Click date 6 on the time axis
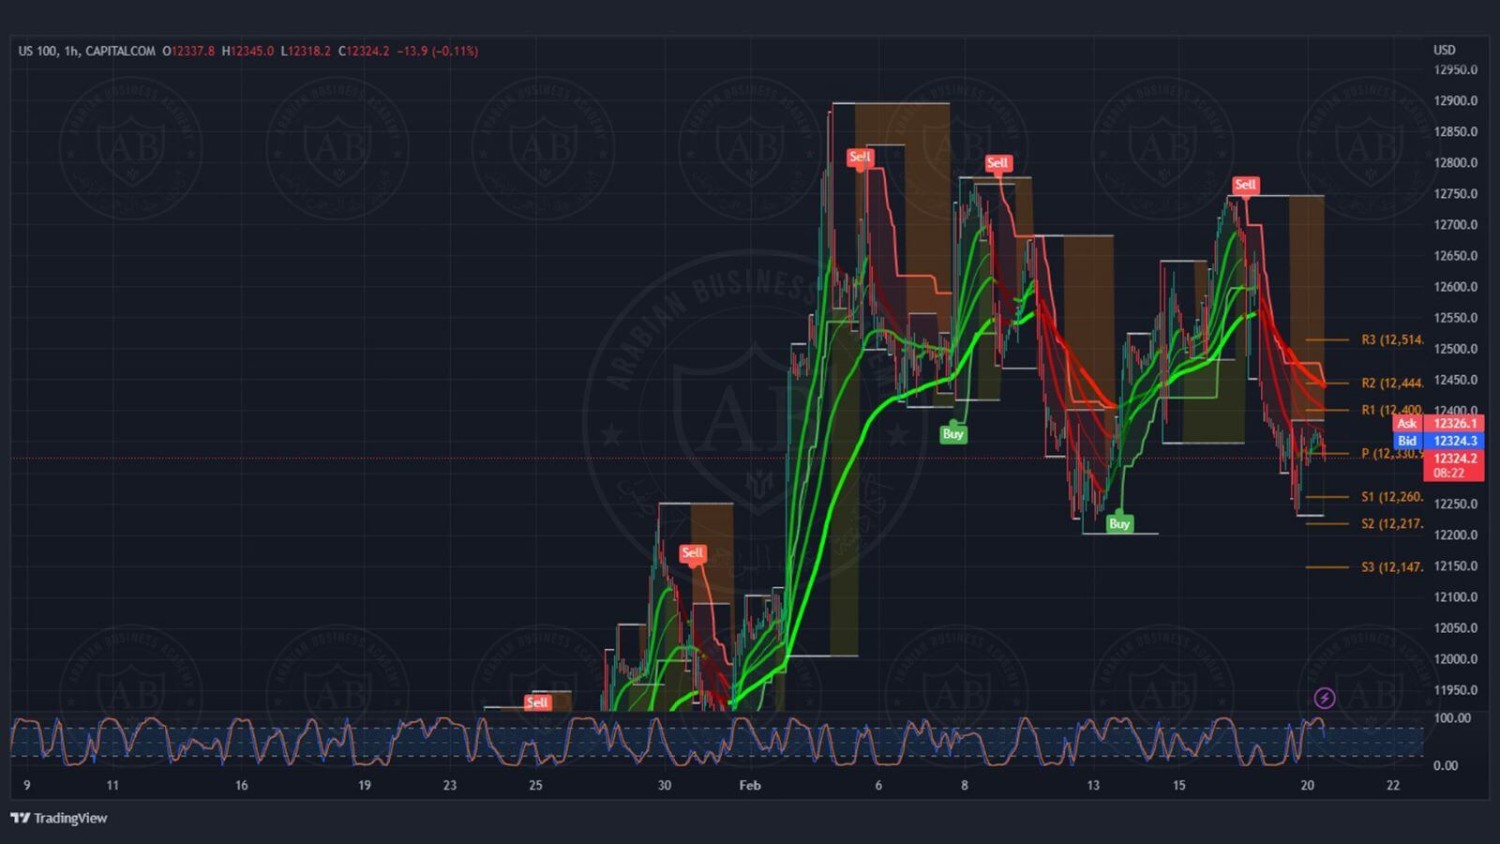The image size is (1500, 844). click(x=879, y=786)
